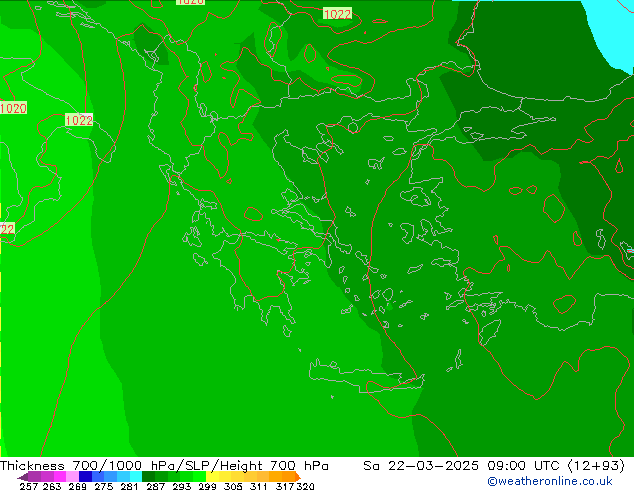
Task: Click the orange arrow end of legend
Action: tap(298, 476)
